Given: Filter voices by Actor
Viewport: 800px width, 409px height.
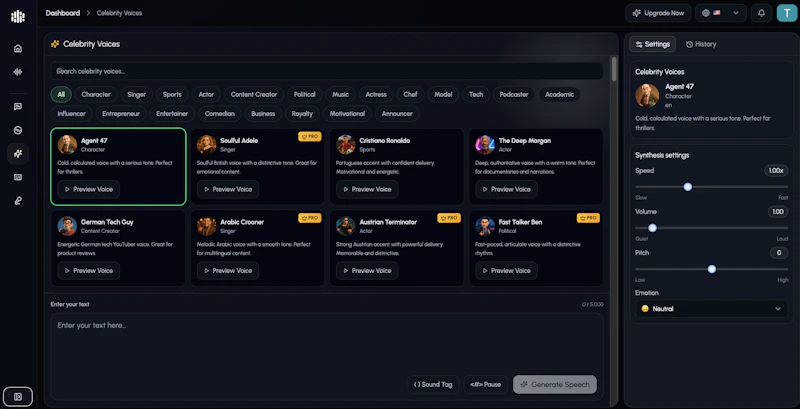Looking at the screenshot, I should pos(206,94).
